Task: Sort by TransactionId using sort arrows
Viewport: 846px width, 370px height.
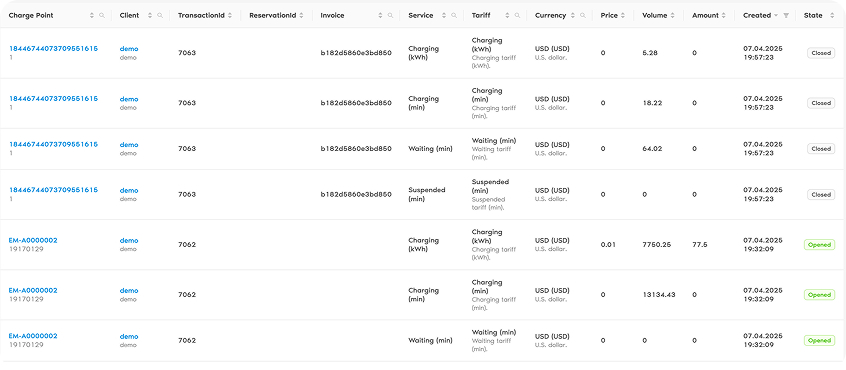Action: click(x=230, y=16)
